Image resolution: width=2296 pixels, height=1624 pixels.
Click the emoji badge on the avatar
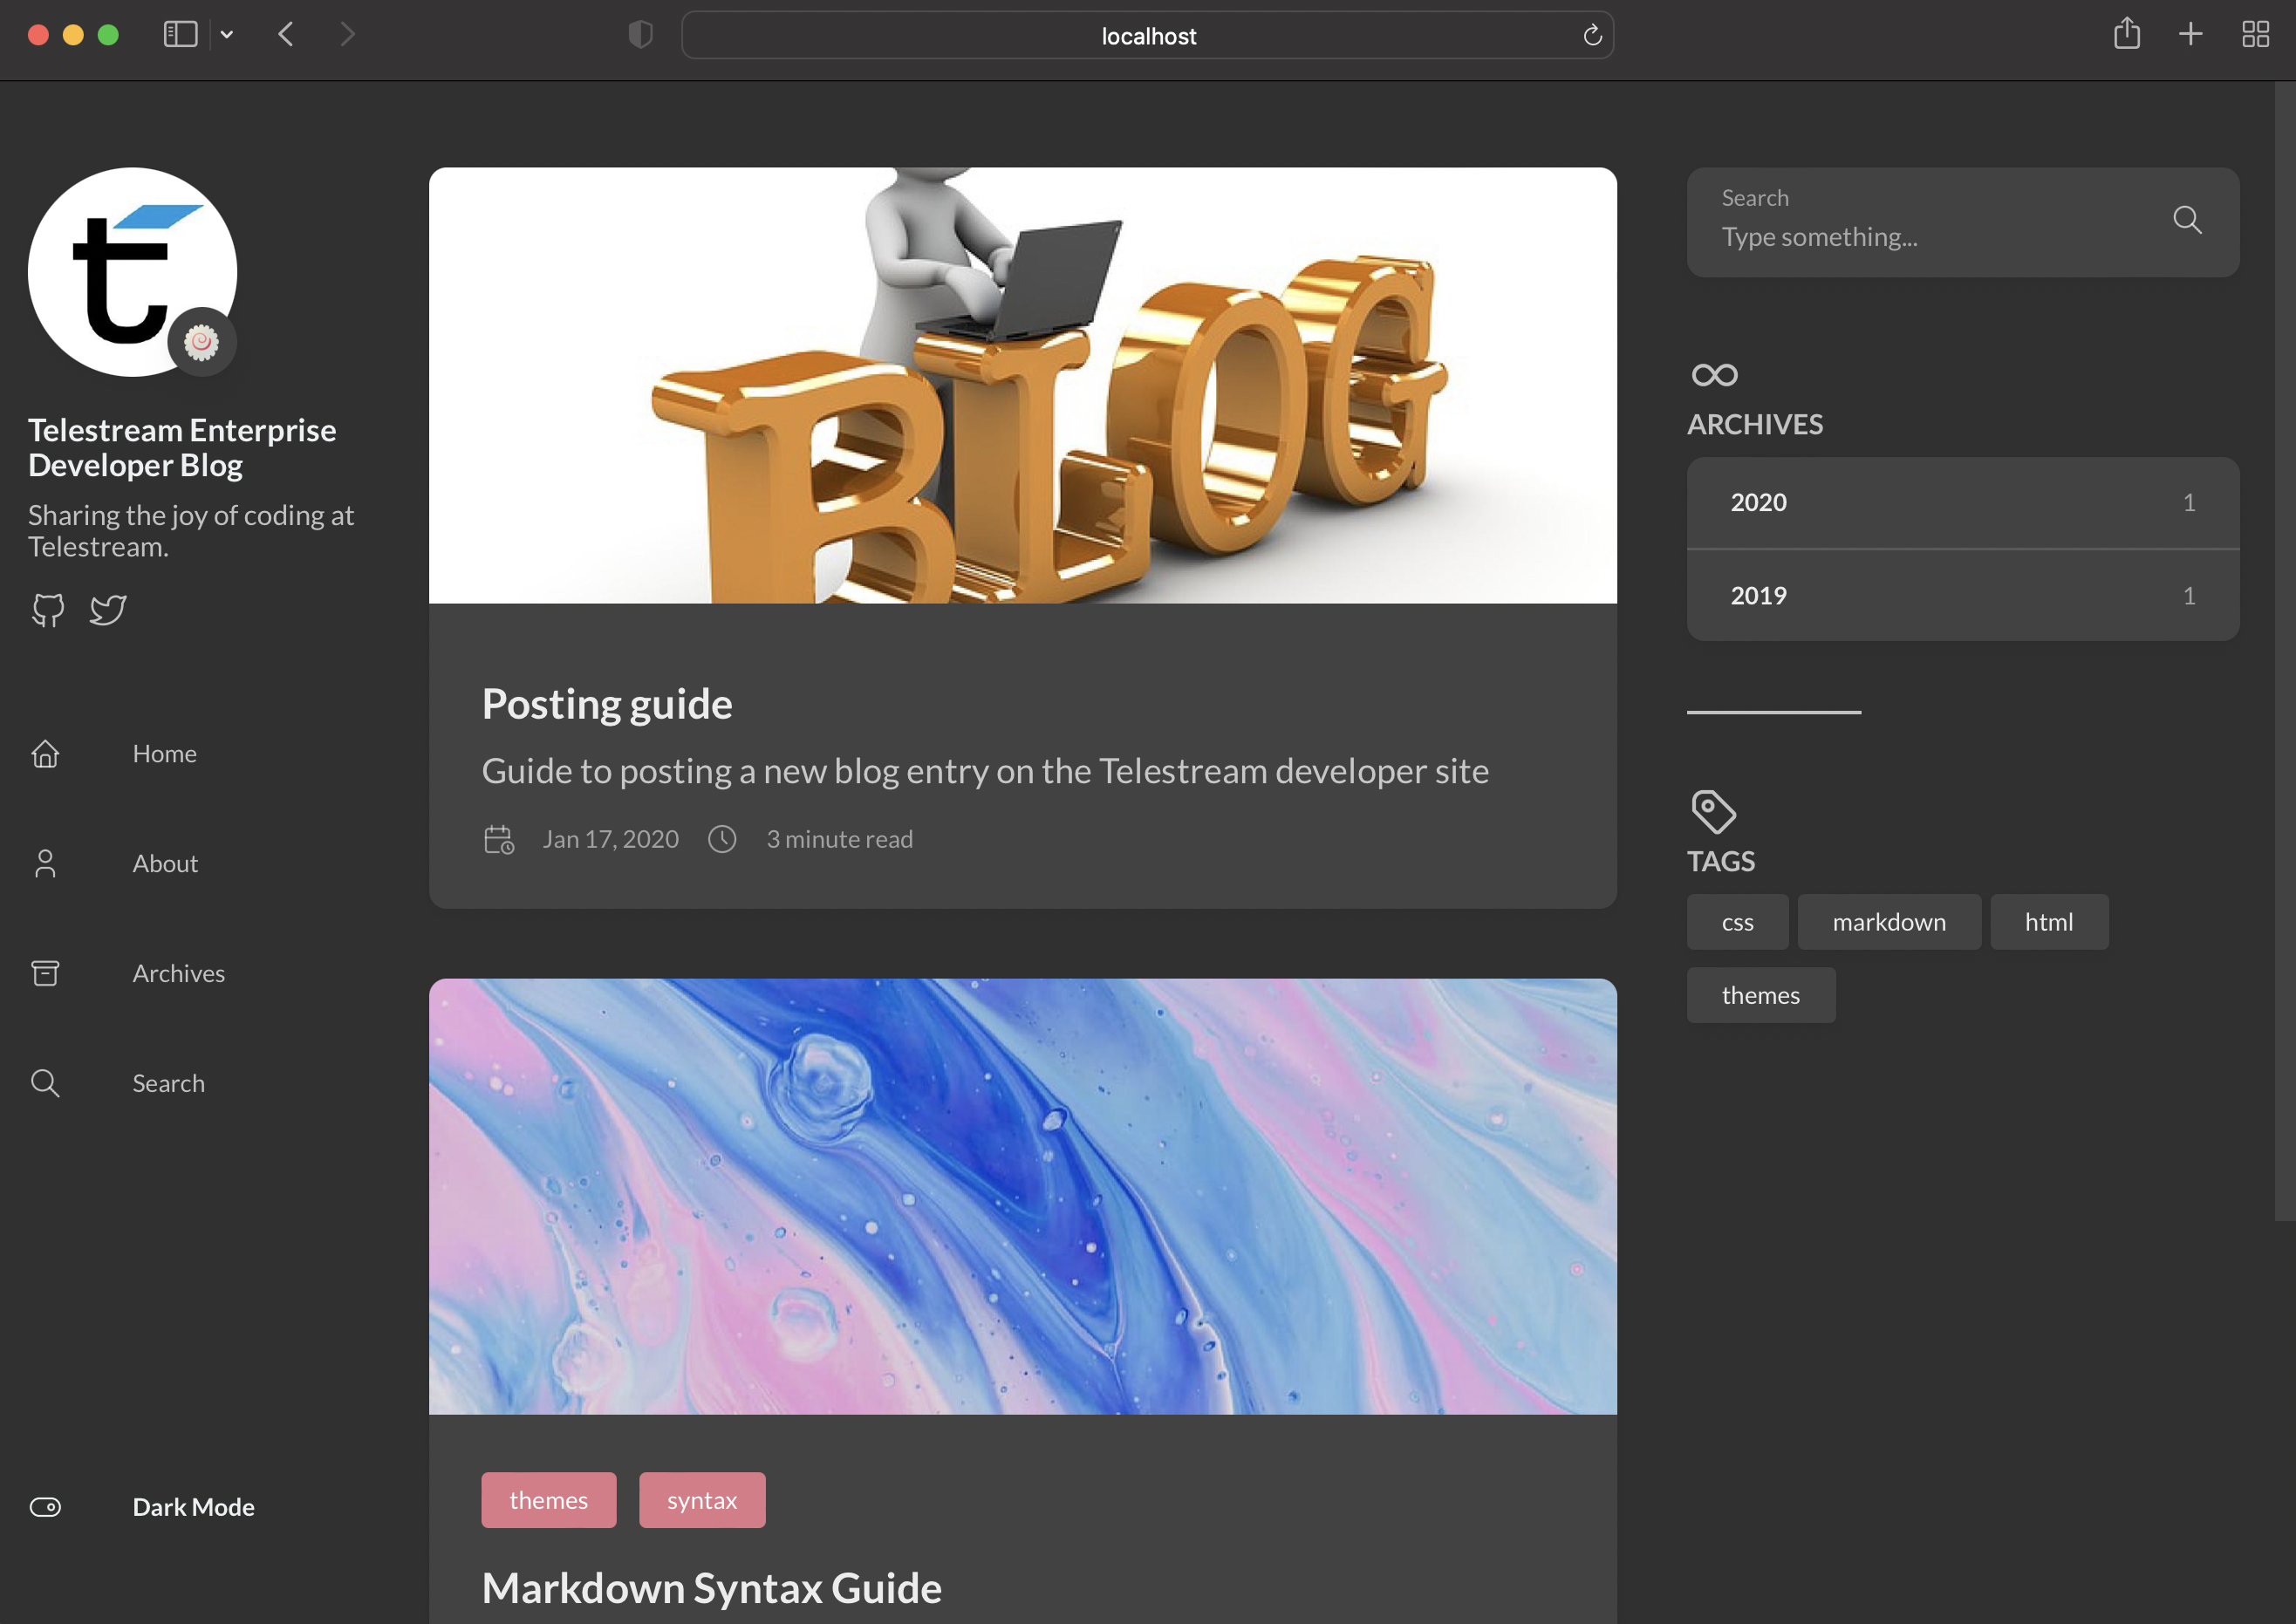click(202, 342)
